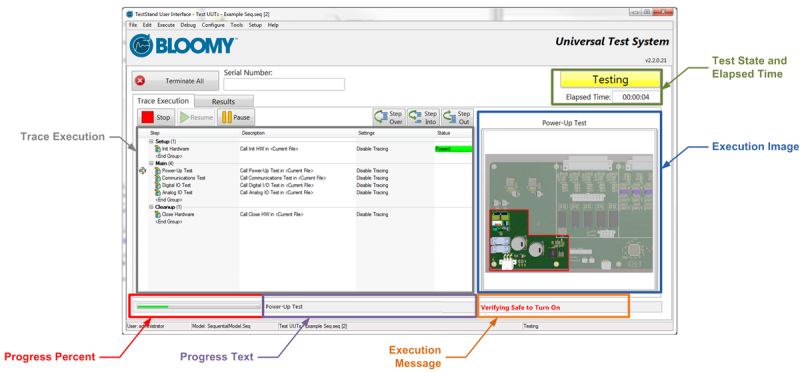Click the Step Into button

[423, 117]
